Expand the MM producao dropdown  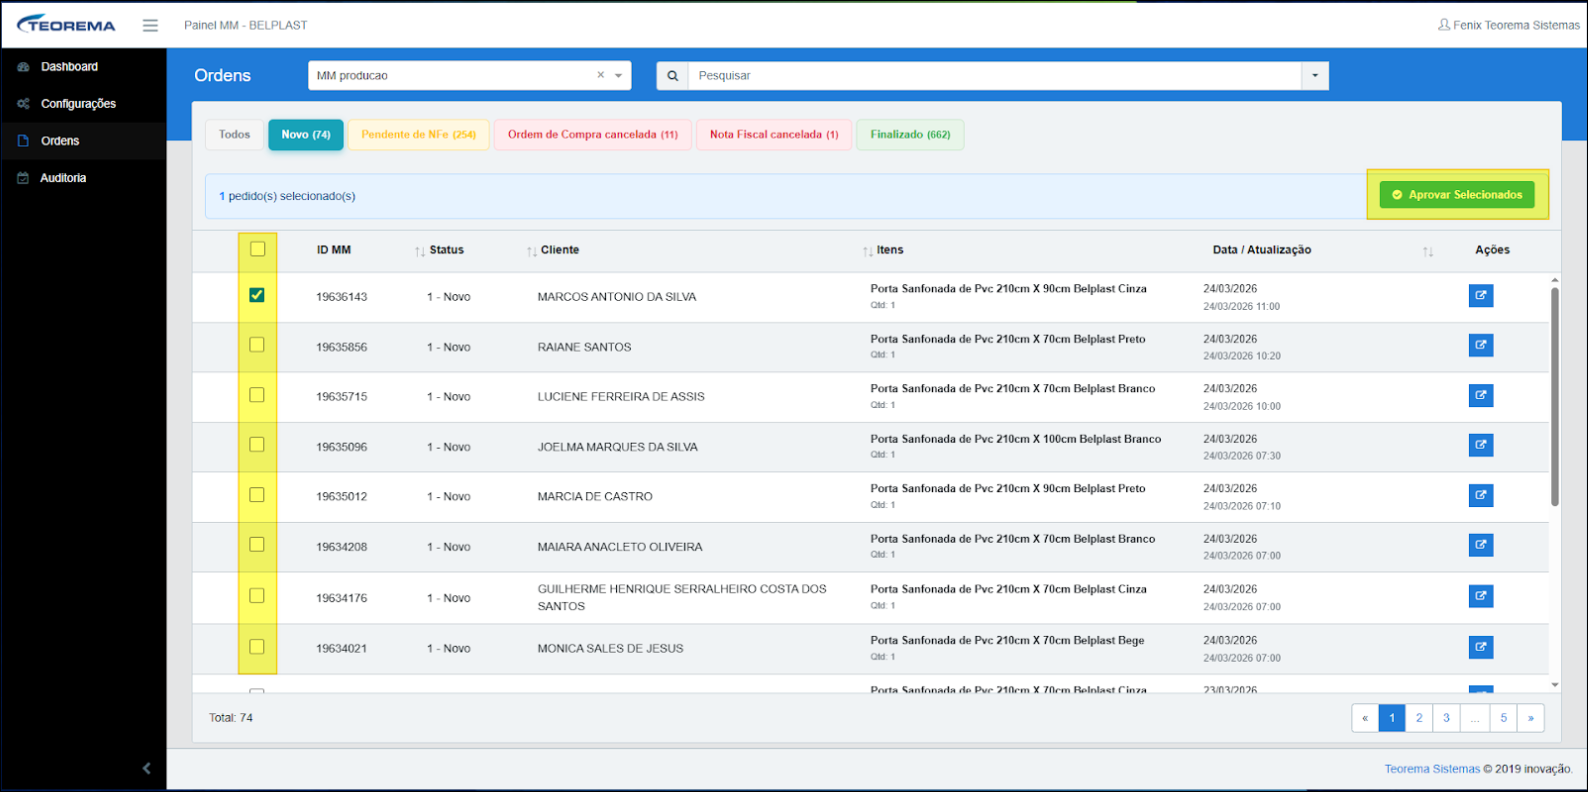coord(619,76)
